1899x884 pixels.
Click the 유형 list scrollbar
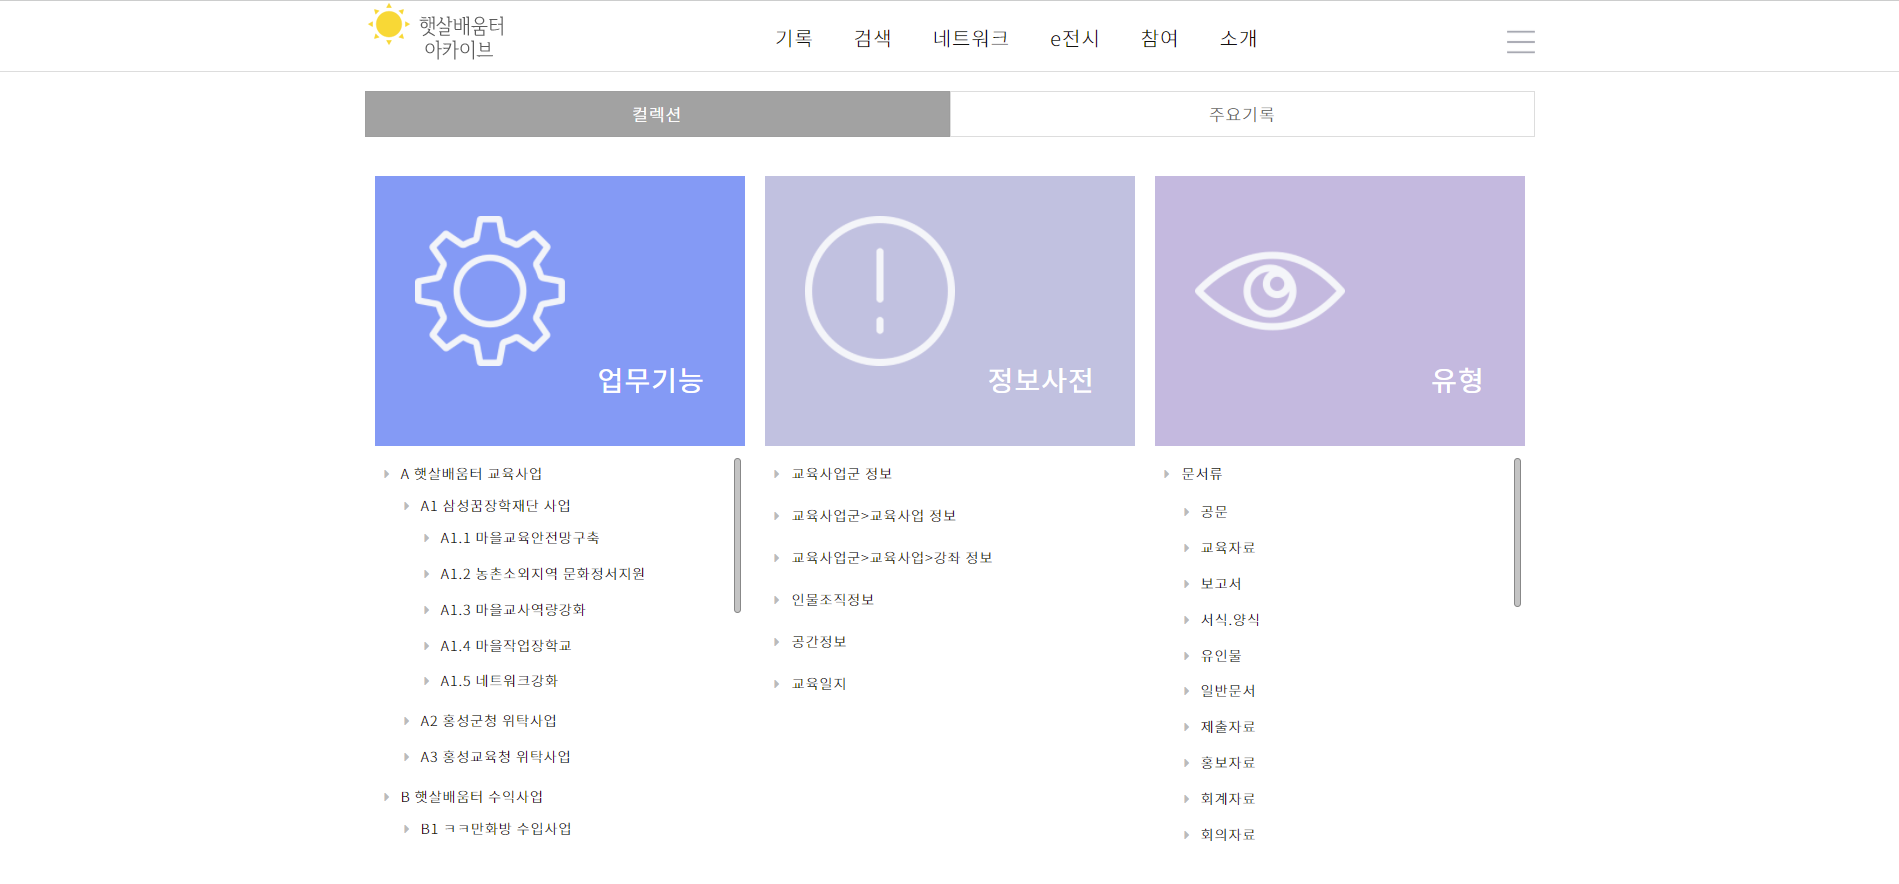tap(1517, 532)
